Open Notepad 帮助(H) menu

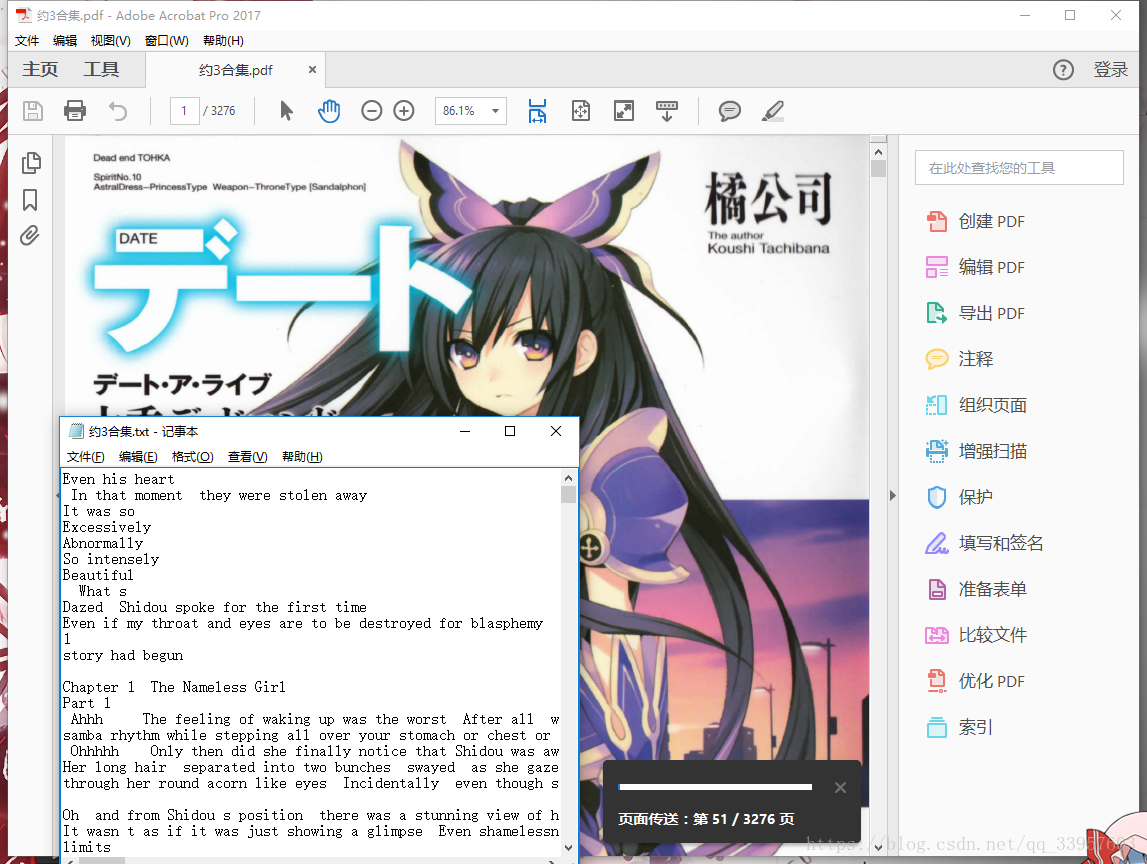click(x=302, y=457)
